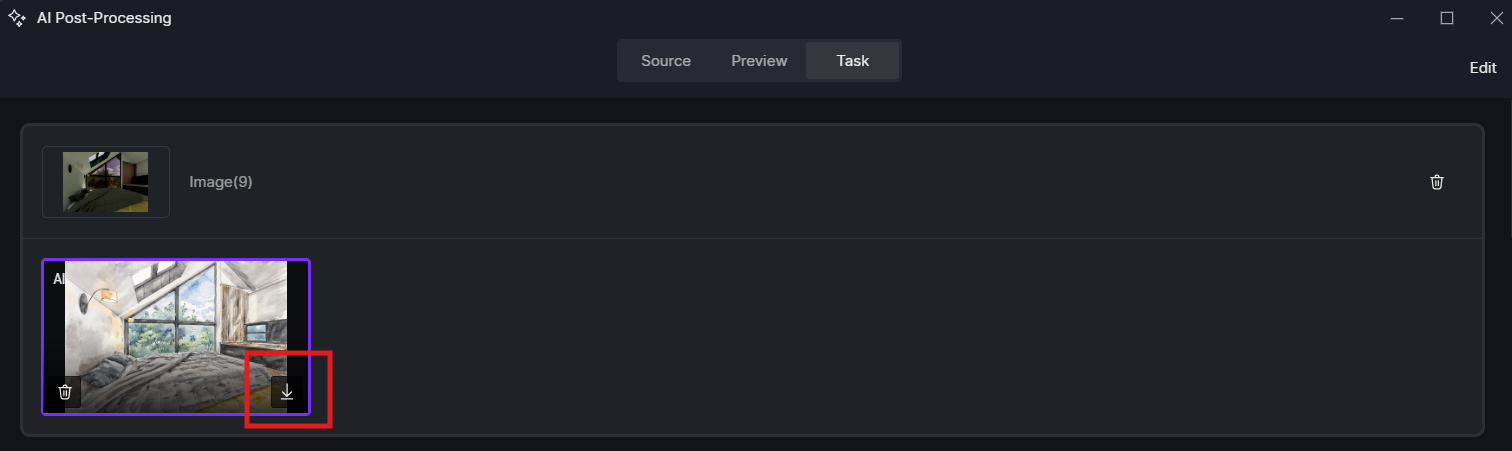The height and width of the screenshot is (451, 1512).
Task: Select the watercolor bedroom result thumbnail
Action: [176, 320]
